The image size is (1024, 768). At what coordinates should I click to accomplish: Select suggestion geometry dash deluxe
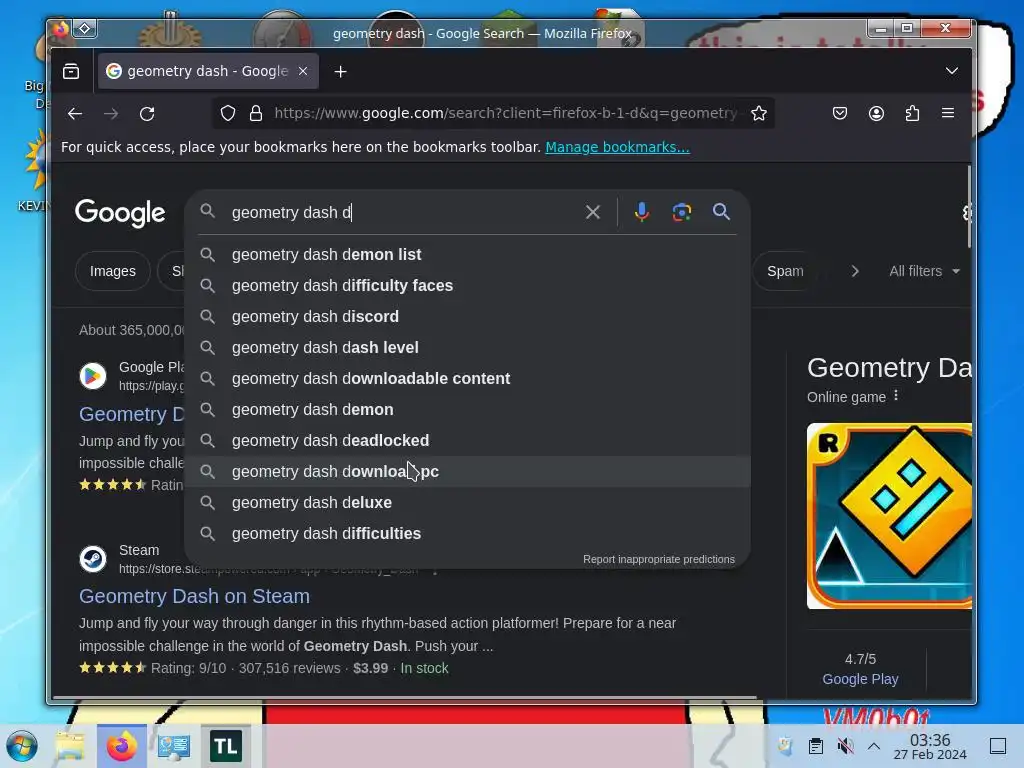point(468,503)
